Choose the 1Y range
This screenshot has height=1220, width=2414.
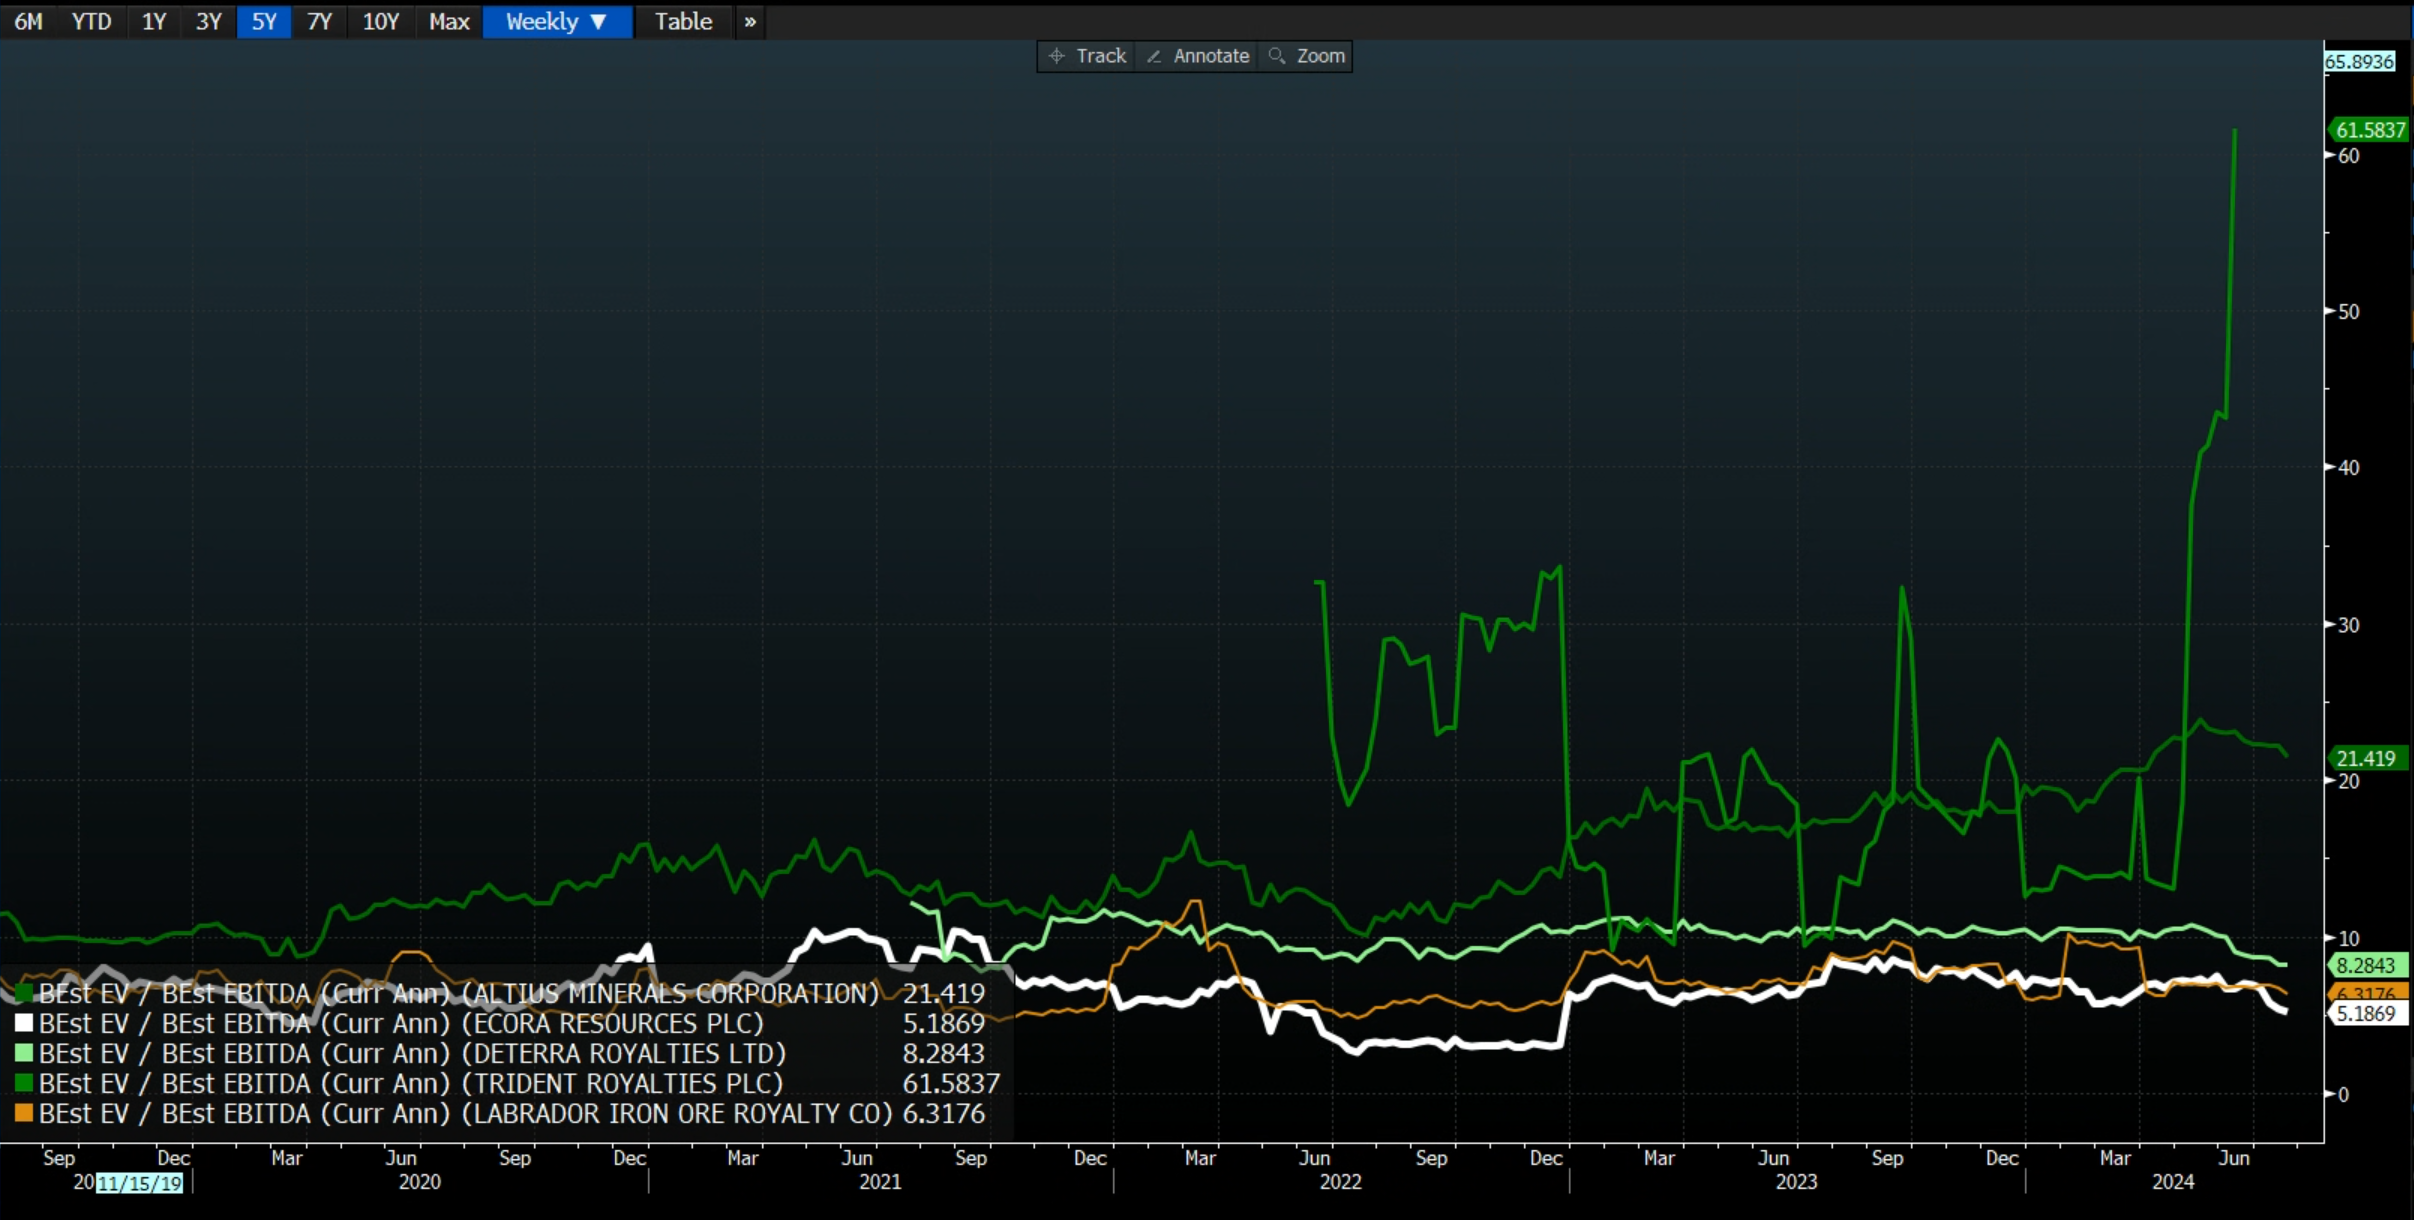click(x=153, y=21)
